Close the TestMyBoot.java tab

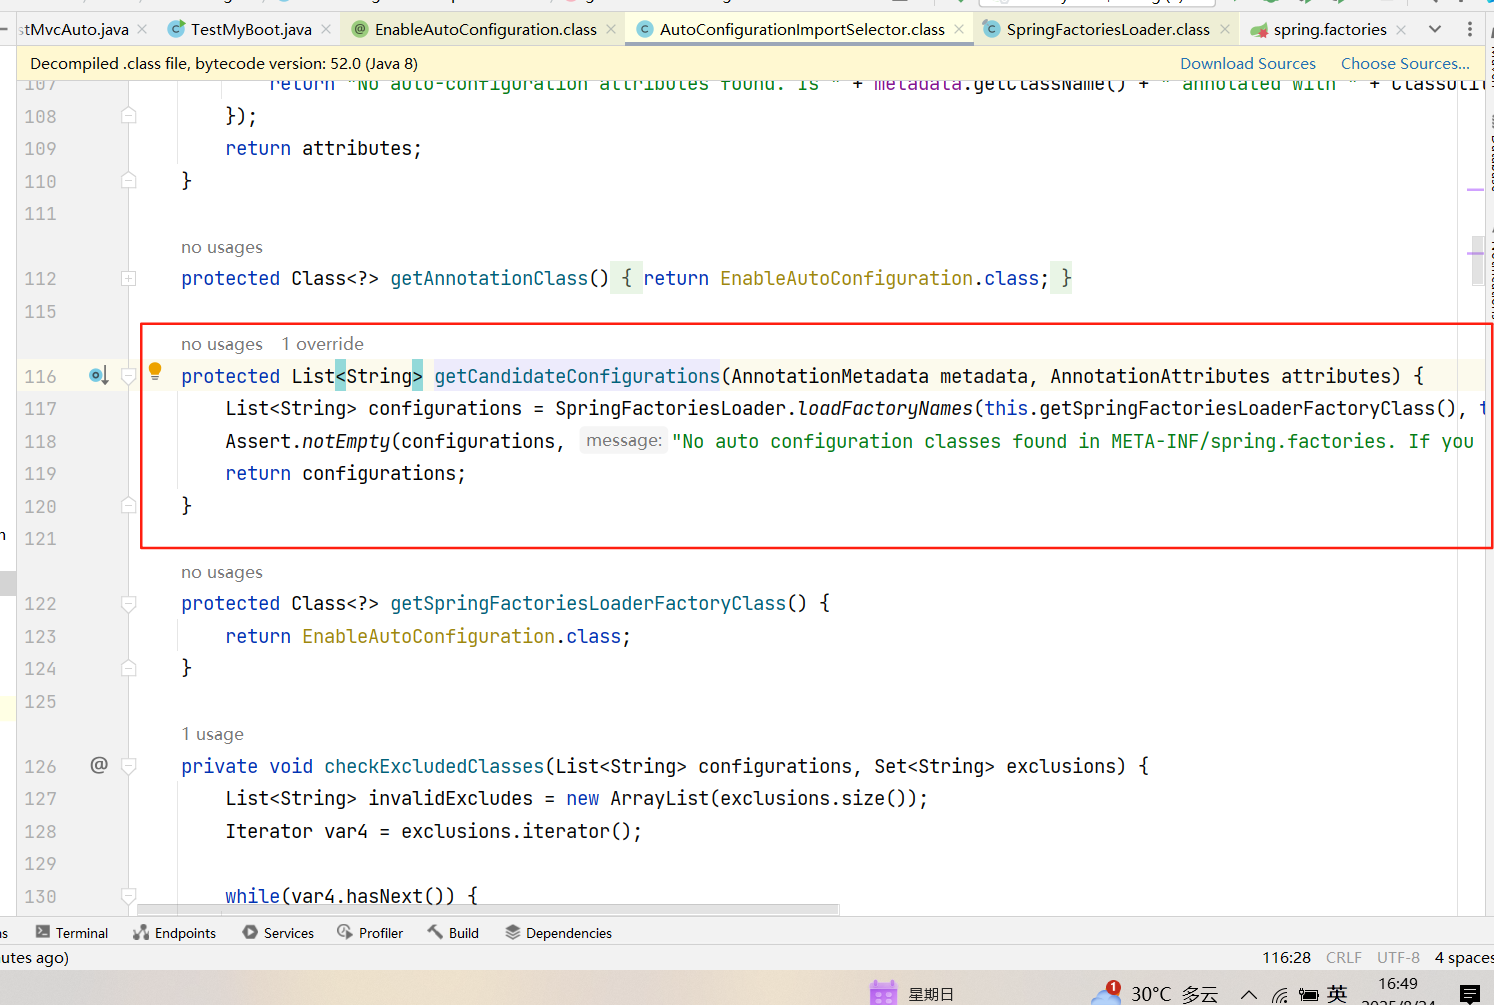coord(326,29)
